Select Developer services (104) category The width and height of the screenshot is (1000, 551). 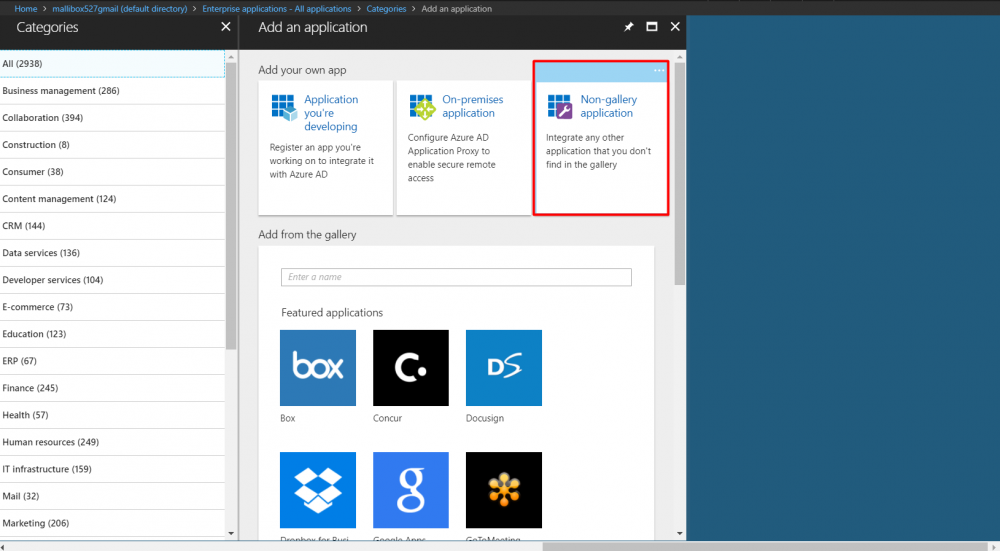coord(112,280)
